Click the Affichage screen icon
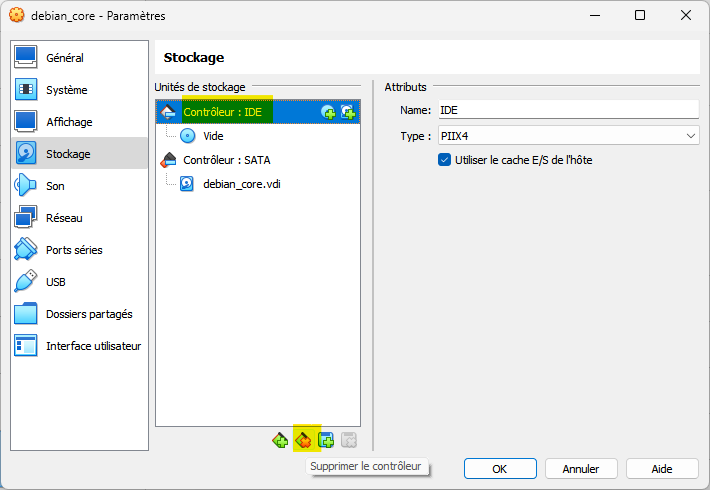Viewport: 710px width, 490px height. (x=26, y=121)
